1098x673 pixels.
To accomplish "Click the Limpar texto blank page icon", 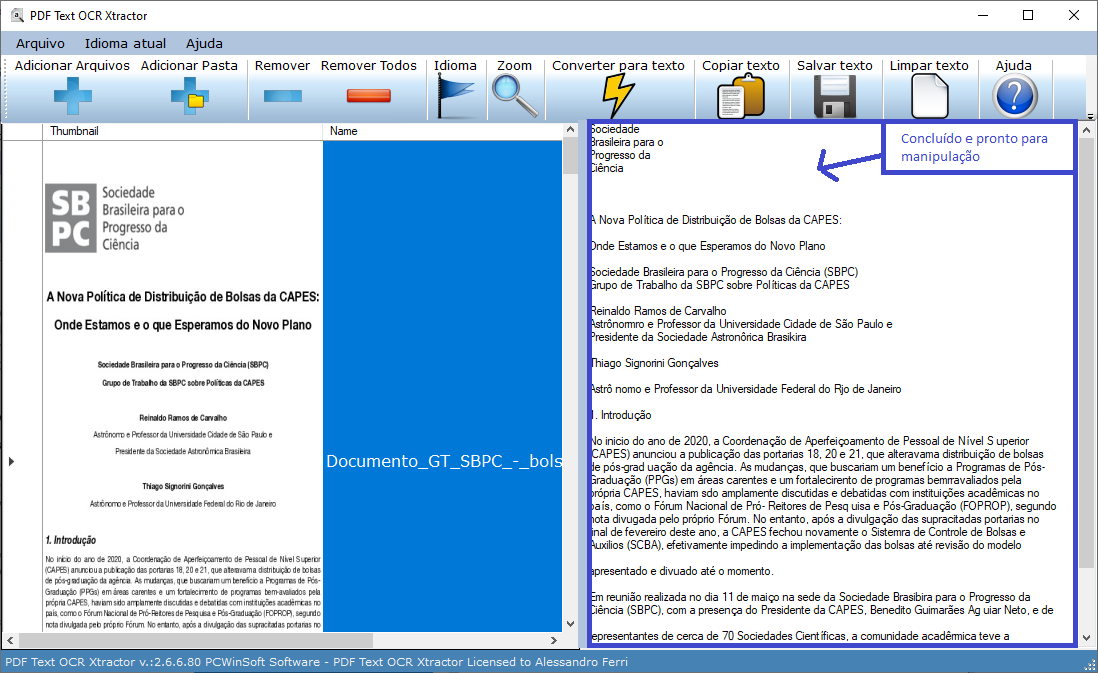I will coord(929,97).
